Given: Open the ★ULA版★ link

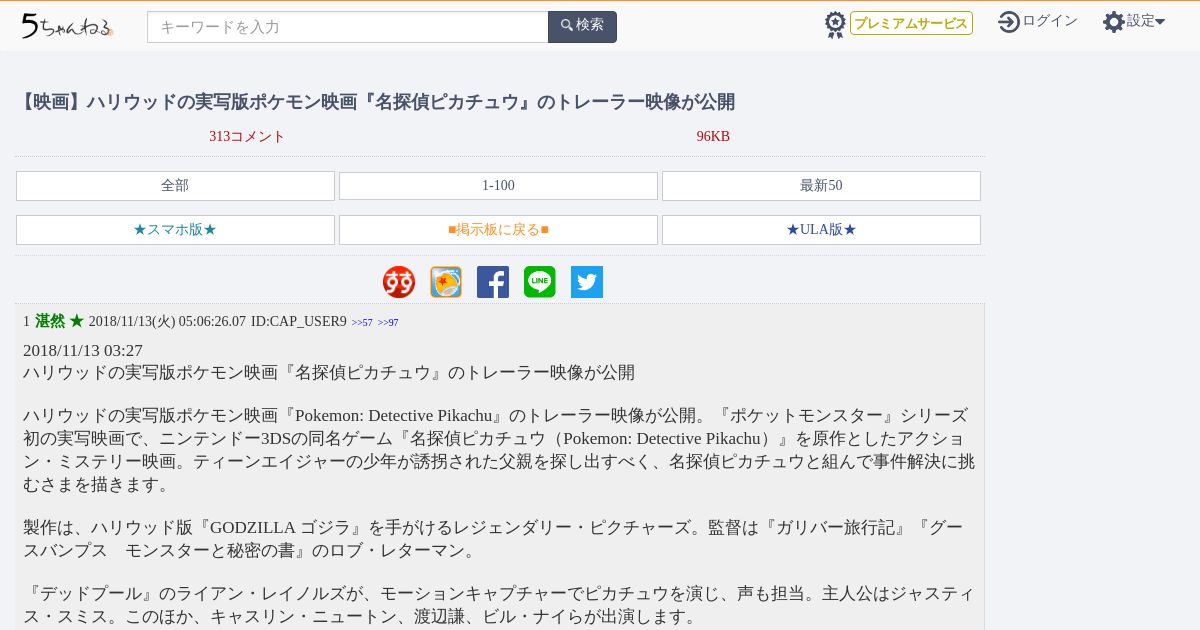Looking at the screenshot, I should tap(821, 230).
